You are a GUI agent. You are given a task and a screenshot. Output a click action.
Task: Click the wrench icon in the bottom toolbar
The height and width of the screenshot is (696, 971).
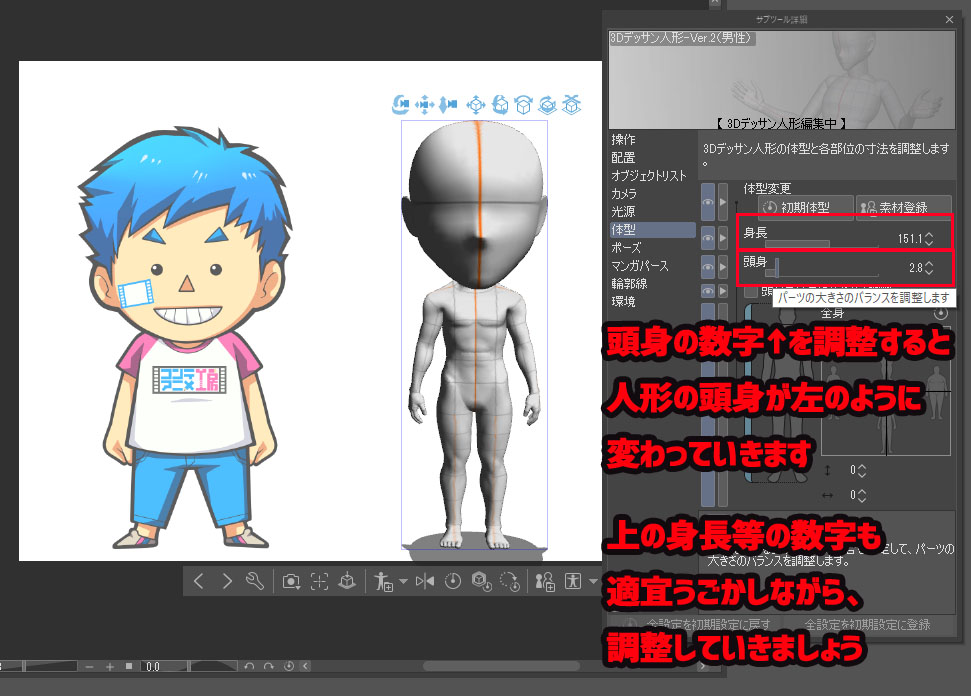(254, 580)
